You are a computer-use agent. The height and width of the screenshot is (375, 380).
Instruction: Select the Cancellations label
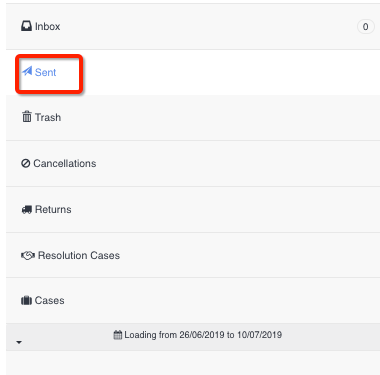pos(65,163)
